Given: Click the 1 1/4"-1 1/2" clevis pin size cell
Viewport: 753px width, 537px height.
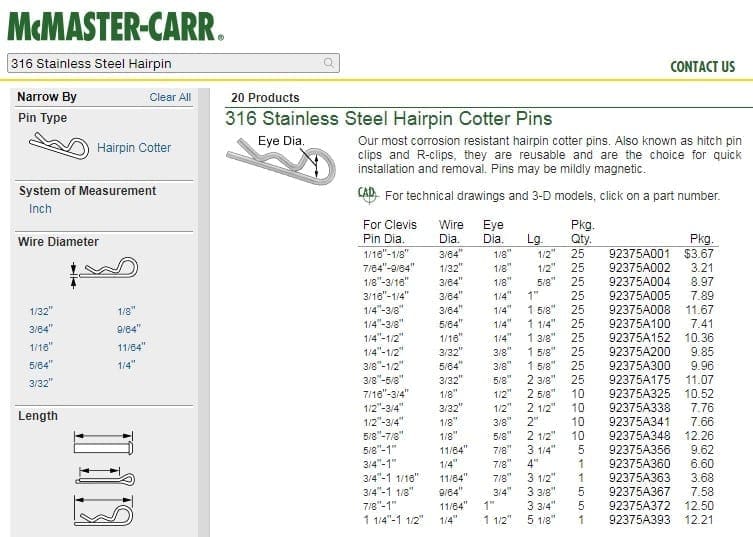Looking at the screenshot, I should (x=393, y=520).
